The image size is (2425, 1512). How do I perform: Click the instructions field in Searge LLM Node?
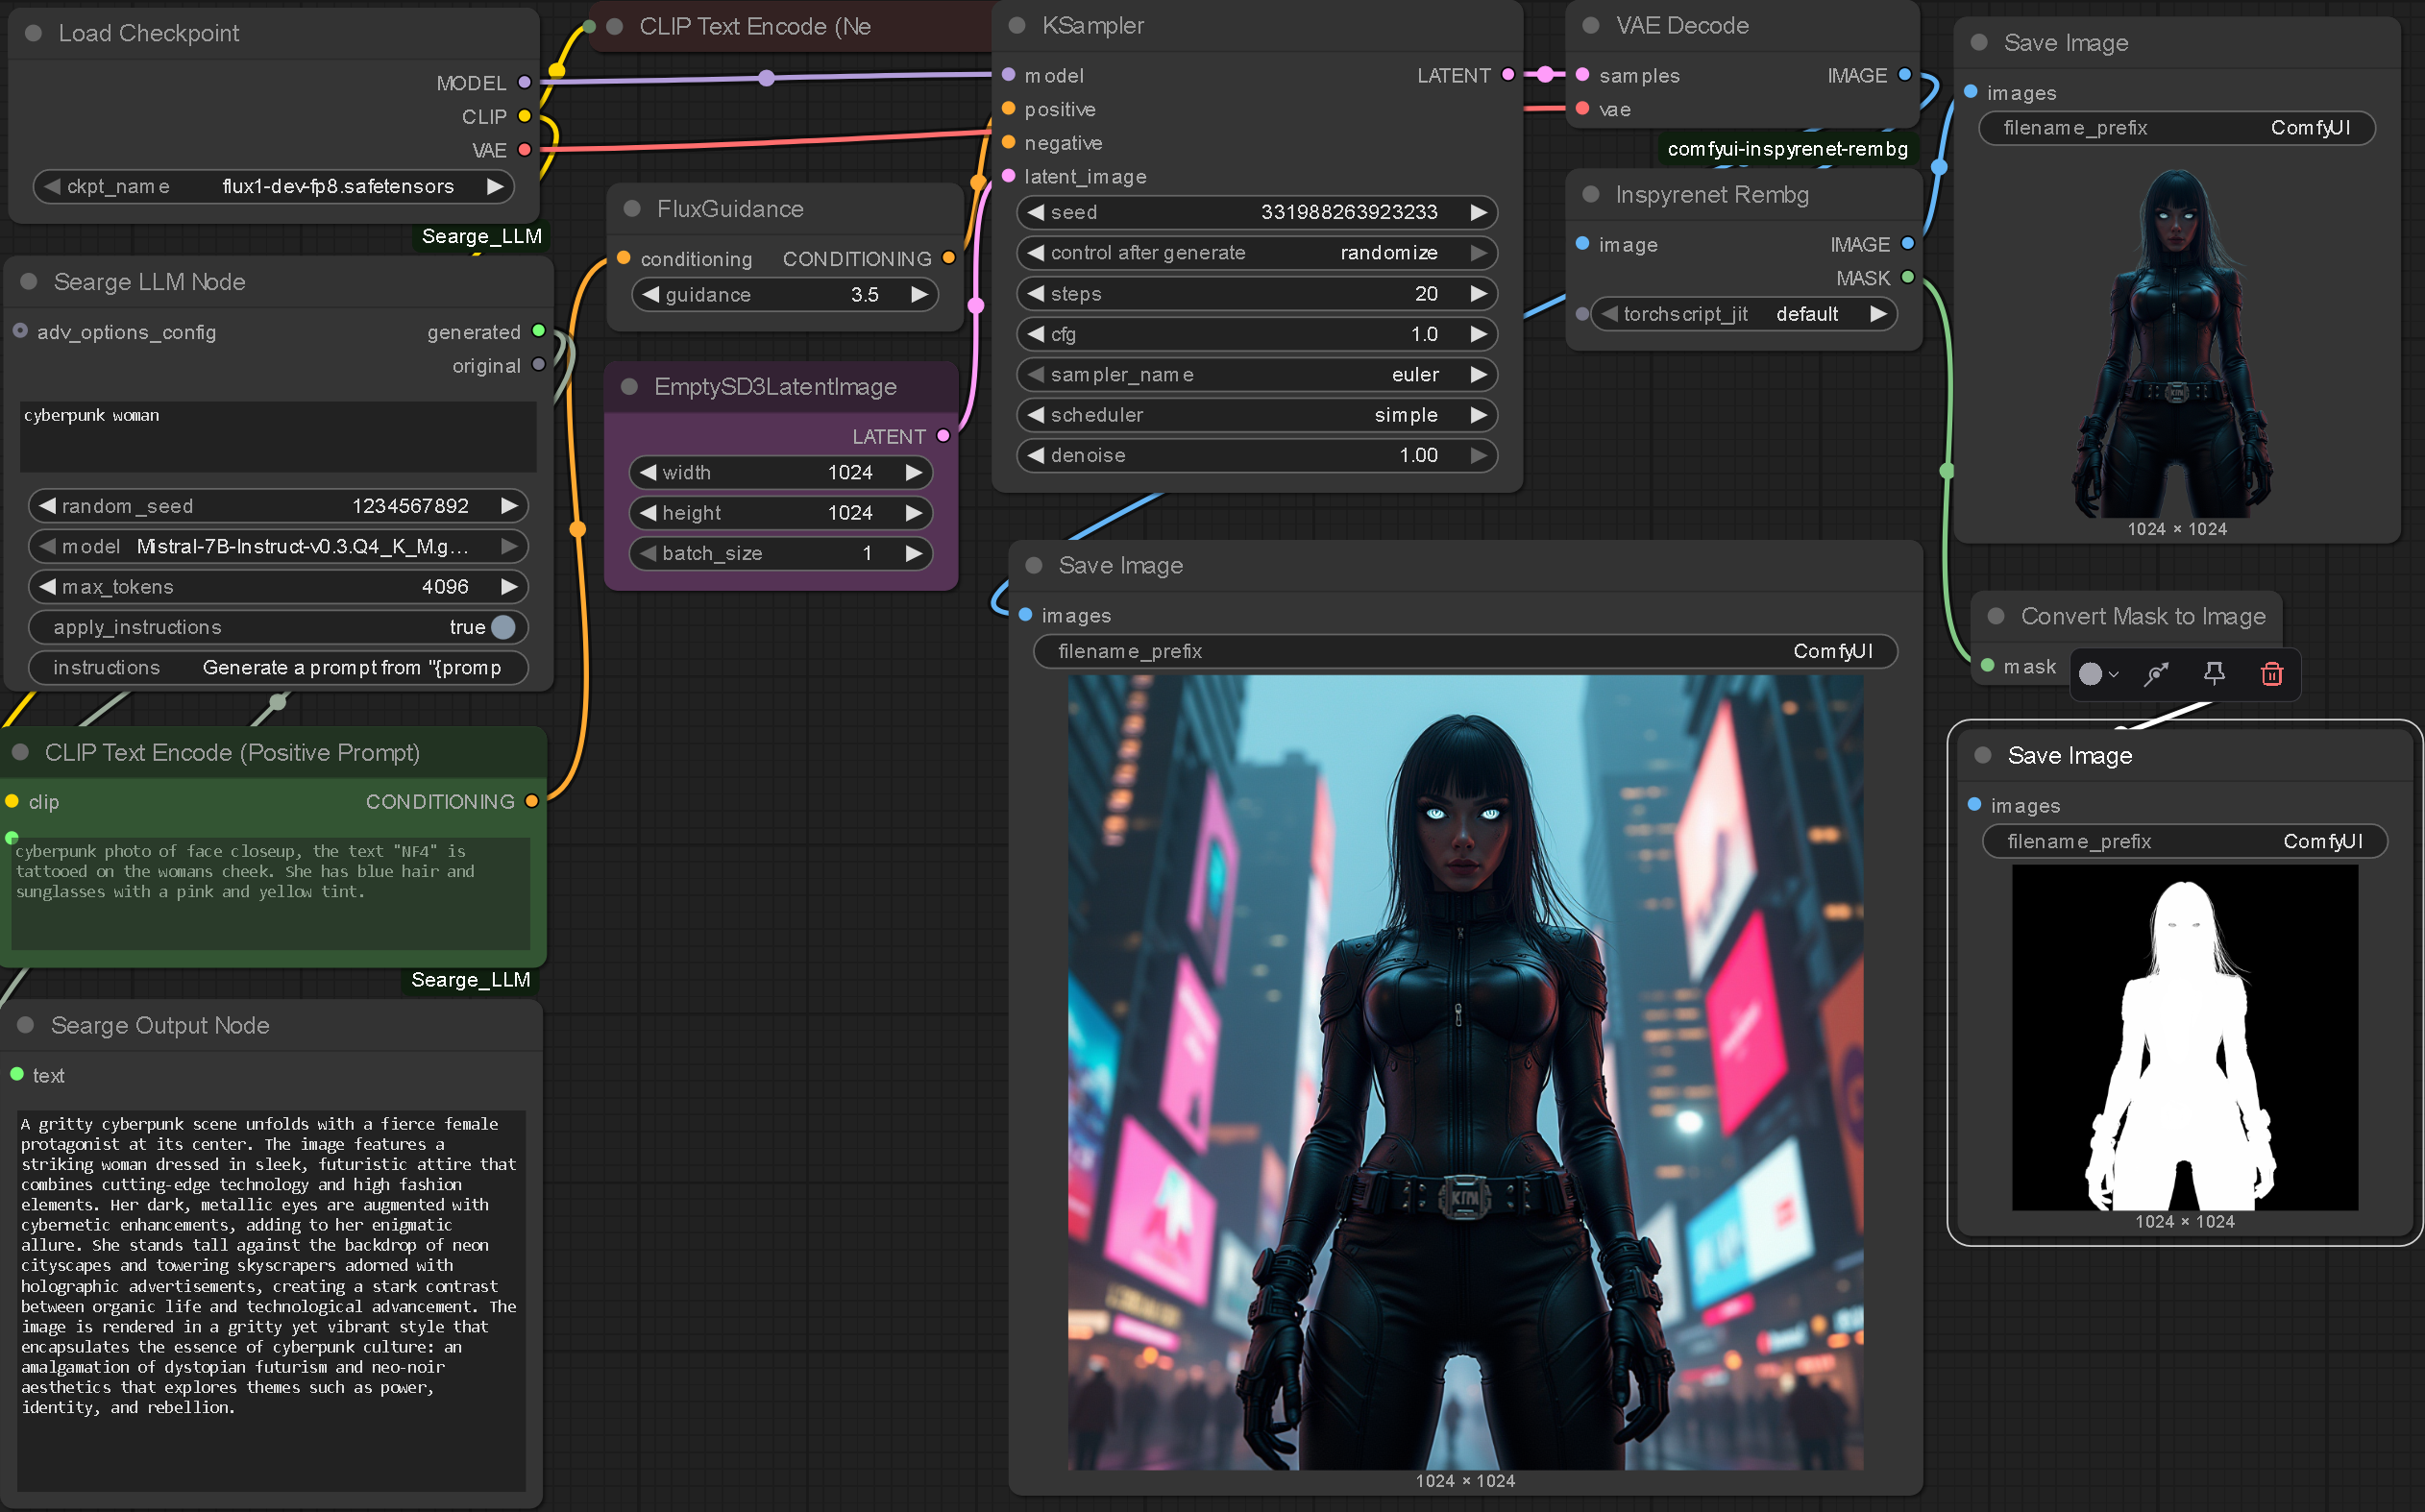(278, 667)
